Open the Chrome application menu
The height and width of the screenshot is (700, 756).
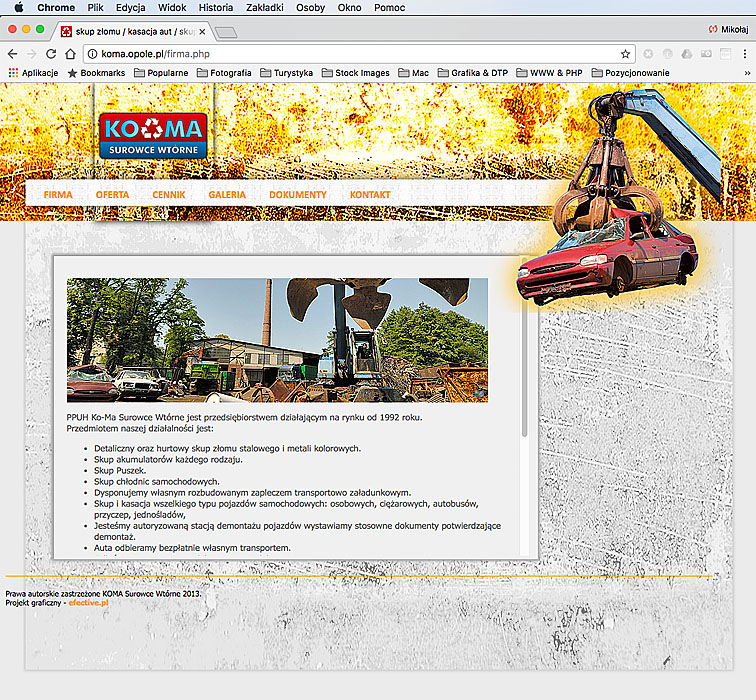tap(56, 8)
